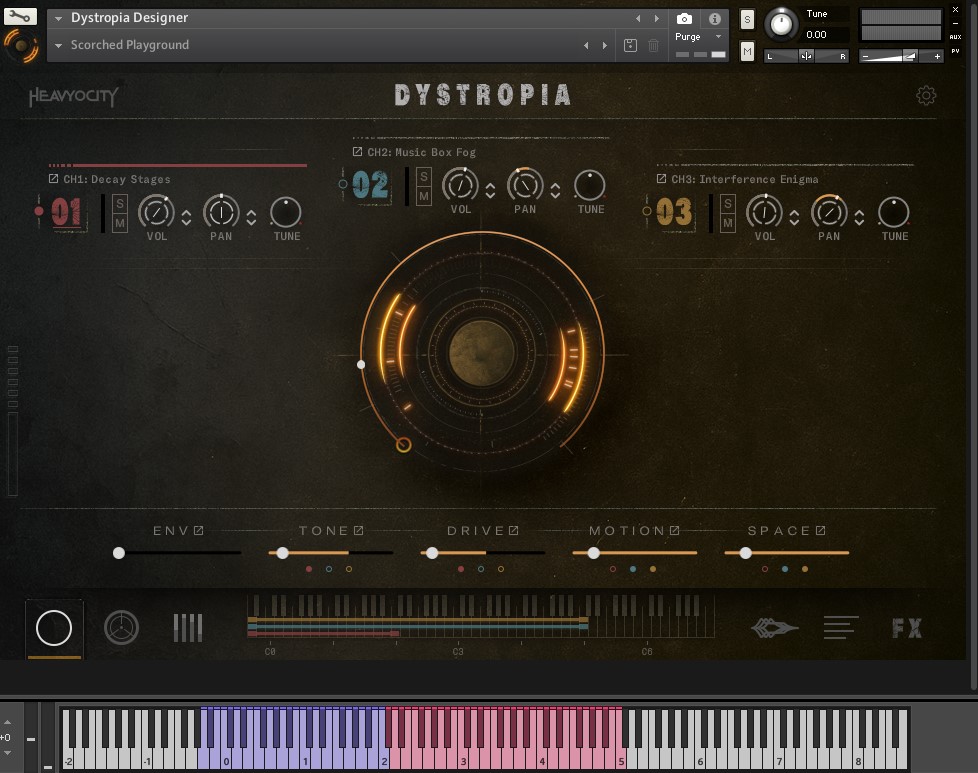Open the three-way macro wheel page icon

pyautogui.click(x=122, y=628)
